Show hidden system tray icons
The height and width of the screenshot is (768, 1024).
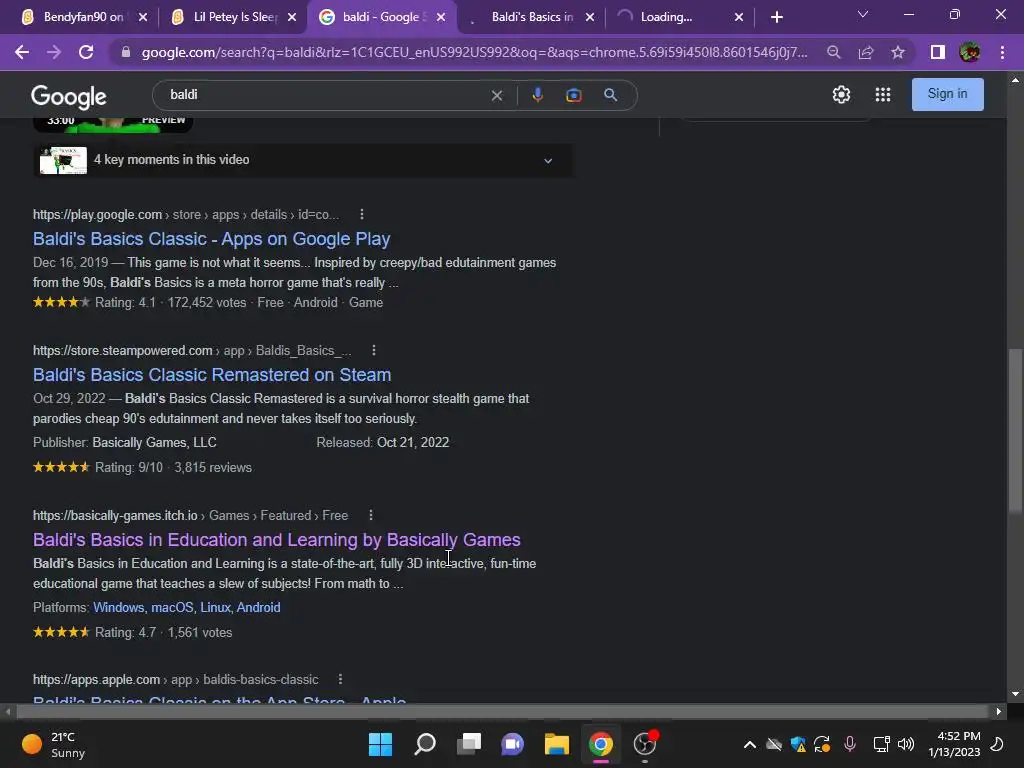(x=750, y=744)
